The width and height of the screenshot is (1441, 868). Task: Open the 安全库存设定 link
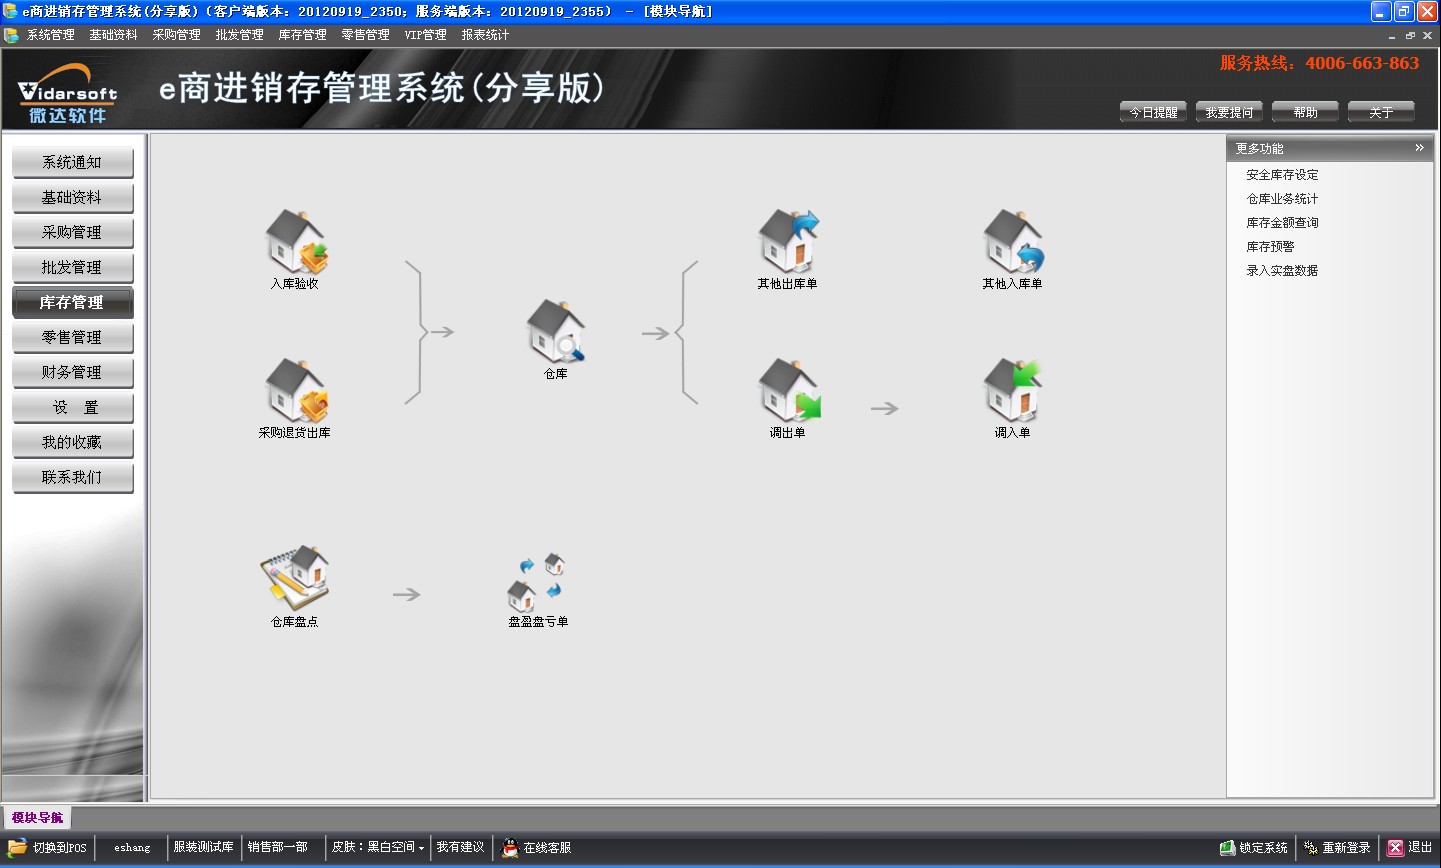pos(1282,175)
